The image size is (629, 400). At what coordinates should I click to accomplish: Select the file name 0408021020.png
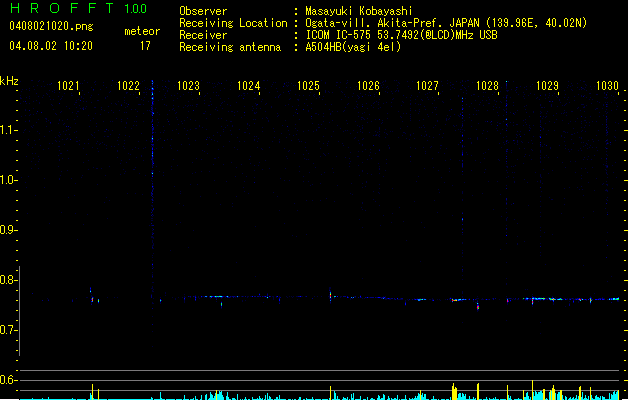[51, 26]
